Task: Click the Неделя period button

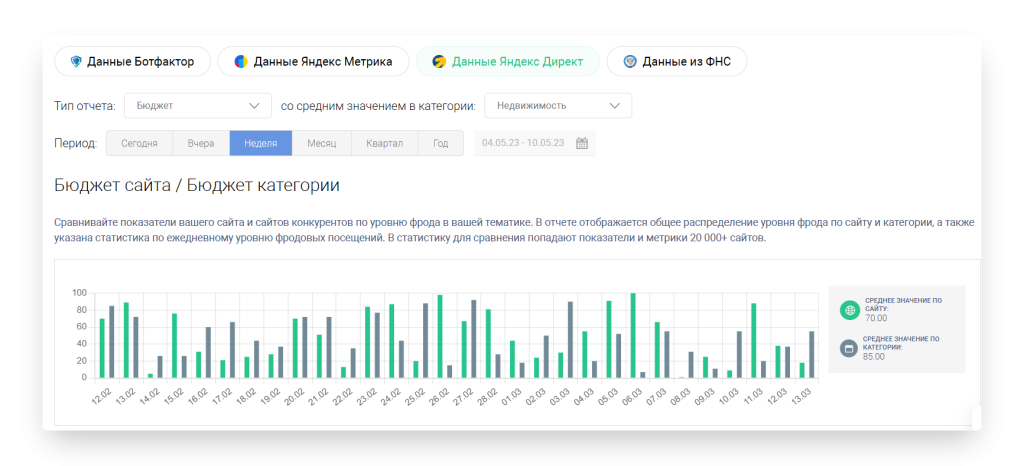Action: [x=260, y=143]
